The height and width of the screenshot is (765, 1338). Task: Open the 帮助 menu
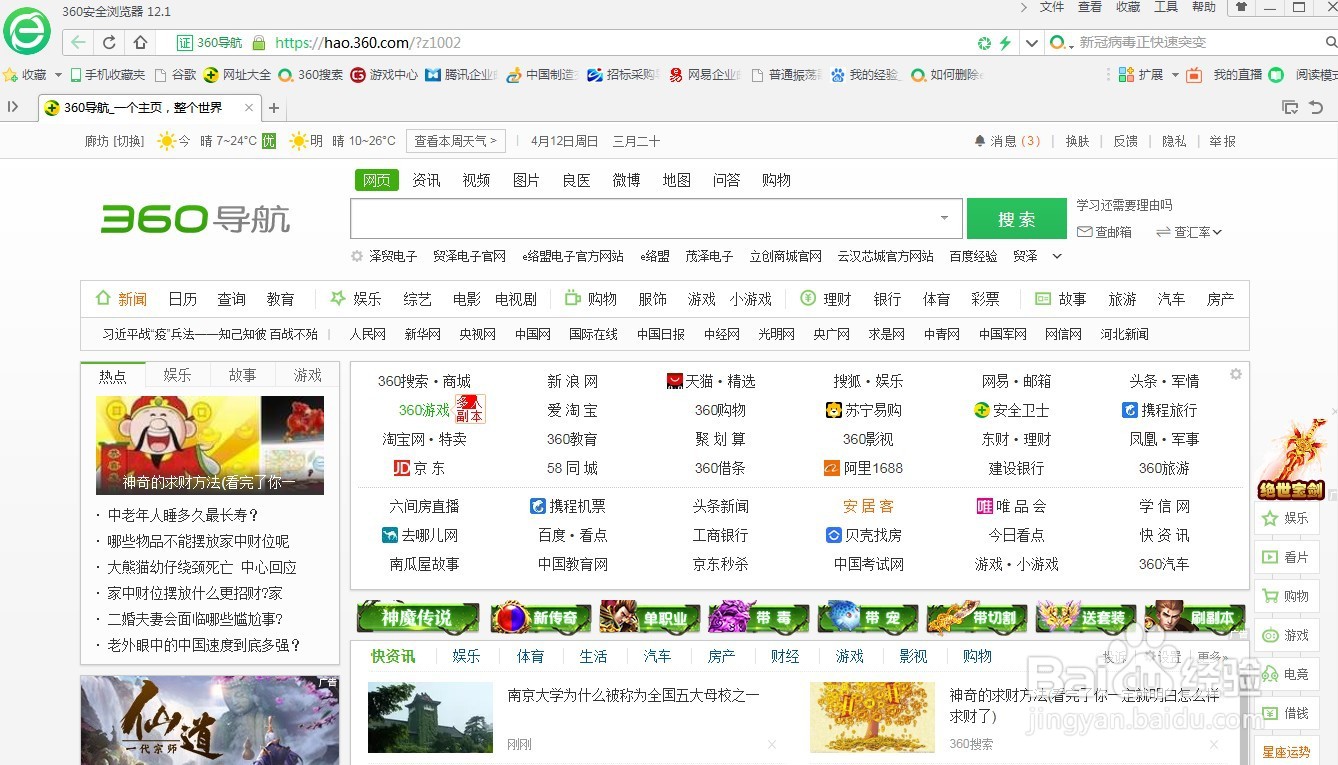pyautogui.click(x=1204, y=7)
